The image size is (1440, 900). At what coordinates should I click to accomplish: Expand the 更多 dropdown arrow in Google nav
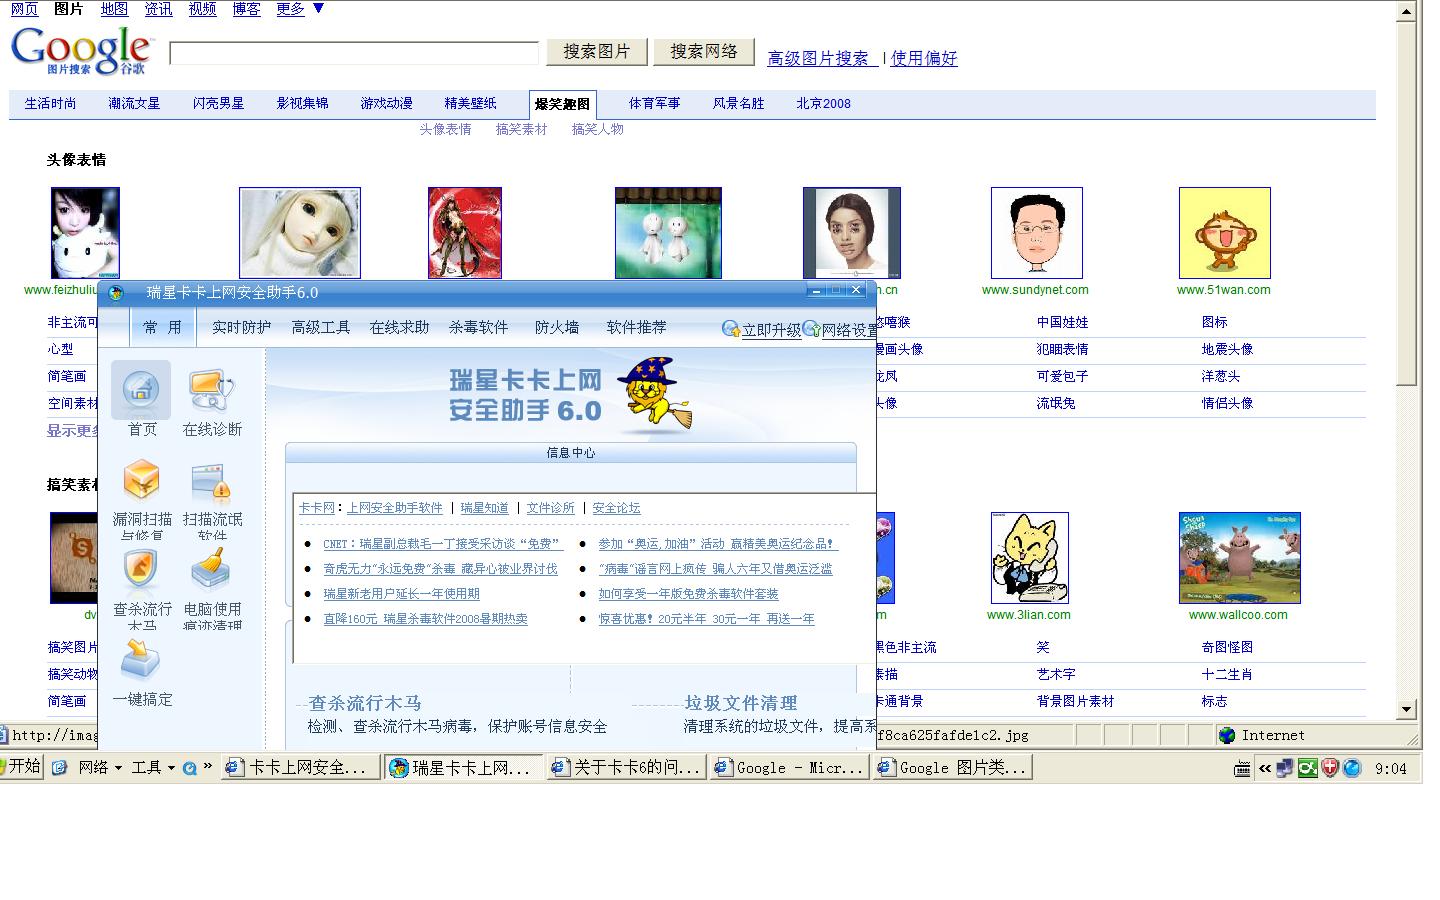tap(318, 8)
